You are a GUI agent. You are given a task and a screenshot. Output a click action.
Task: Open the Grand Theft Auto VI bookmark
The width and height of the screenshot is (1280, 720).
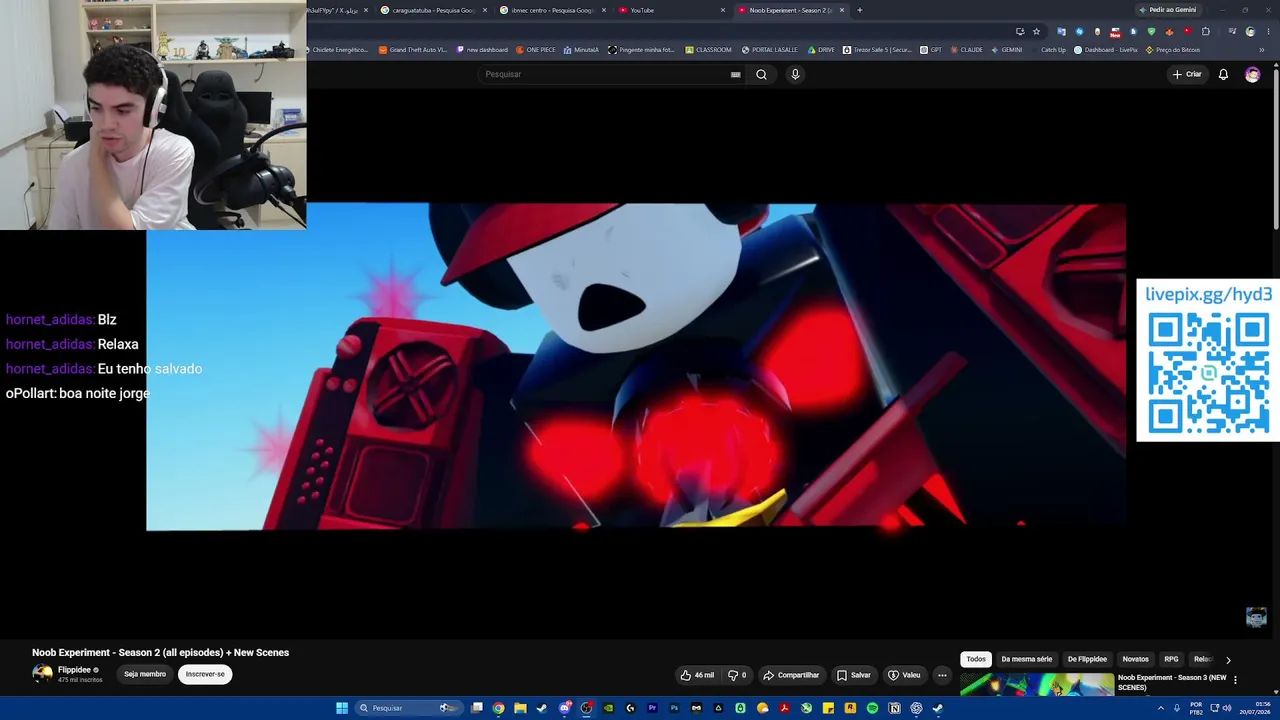point(412,50)
